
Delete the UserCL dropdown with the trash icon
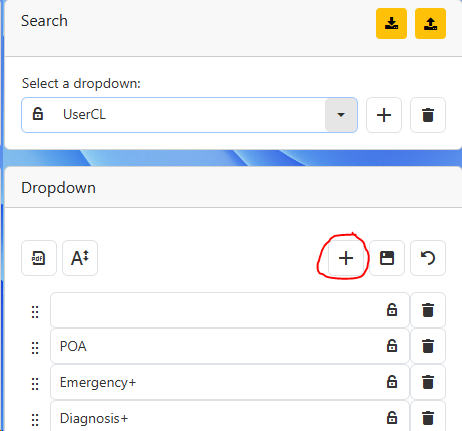pyautogui.click(x=428, y=115)
